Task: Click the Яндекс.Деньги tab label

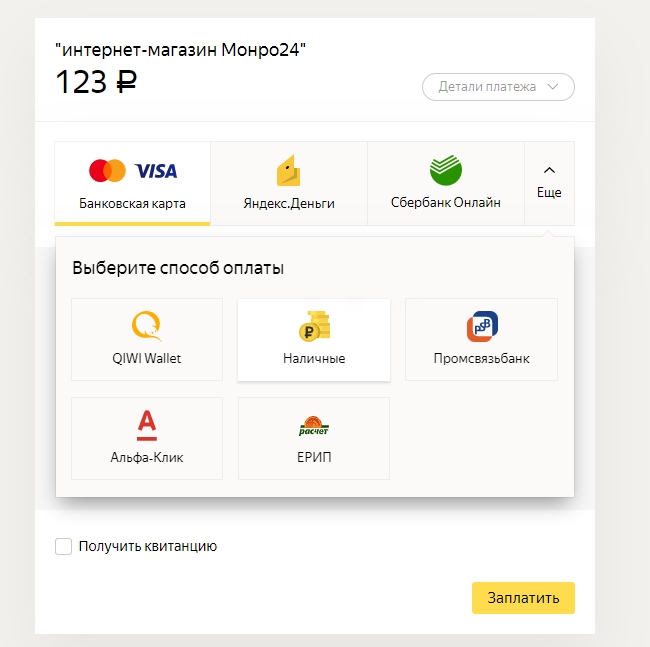Action: (x=289, y=203)
